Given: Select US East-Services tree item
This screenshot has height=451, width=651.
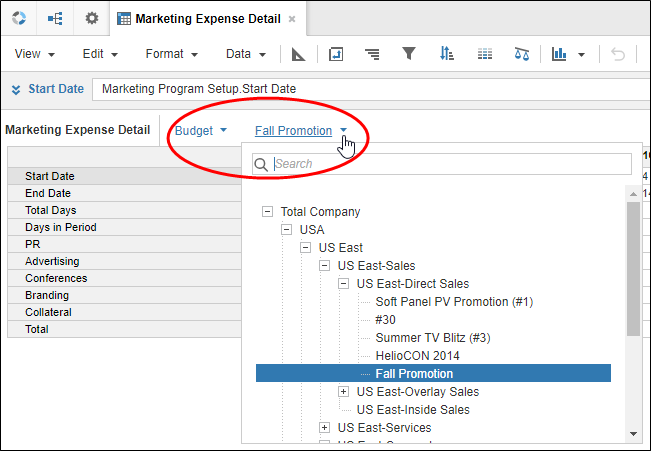Looking at the screenshot, I should (x=384, y=428).
